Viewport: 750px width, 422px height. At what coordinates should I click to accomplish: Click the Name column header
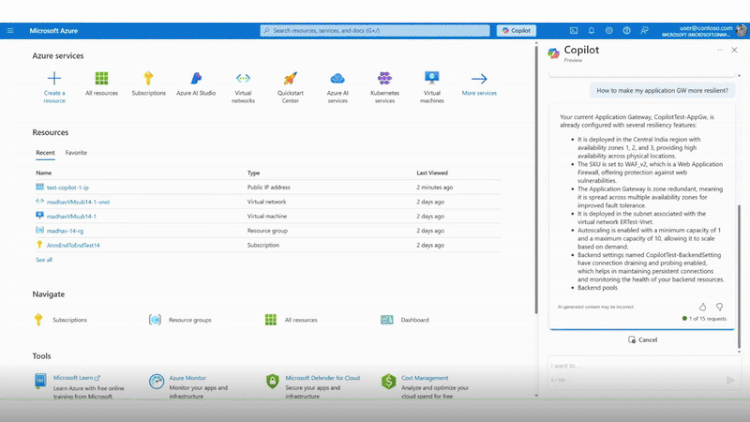(44, 173)
